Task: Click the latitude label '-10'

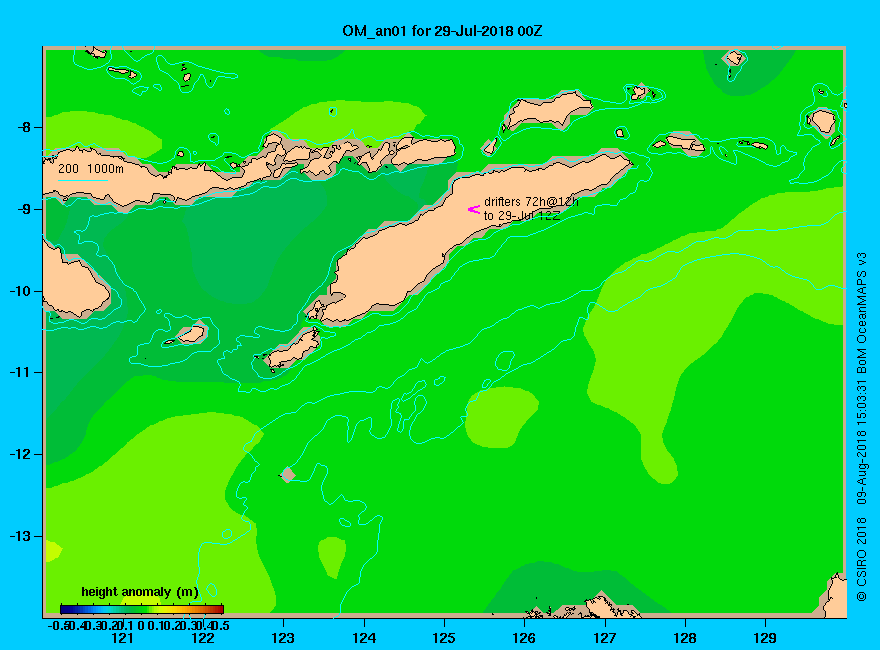Action: [21, 291]
